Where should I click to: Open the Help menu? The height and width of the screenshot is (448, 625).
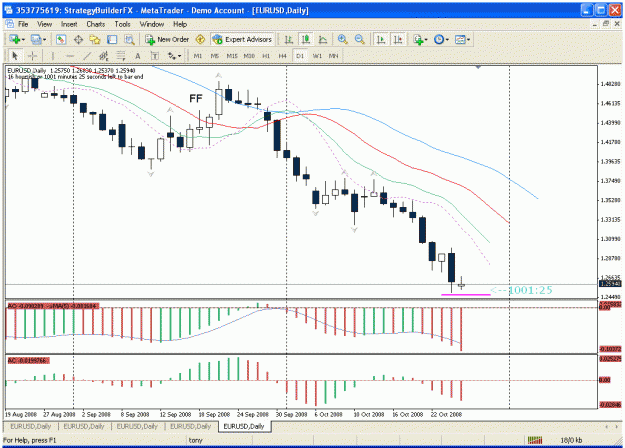(x=180, y=24)
